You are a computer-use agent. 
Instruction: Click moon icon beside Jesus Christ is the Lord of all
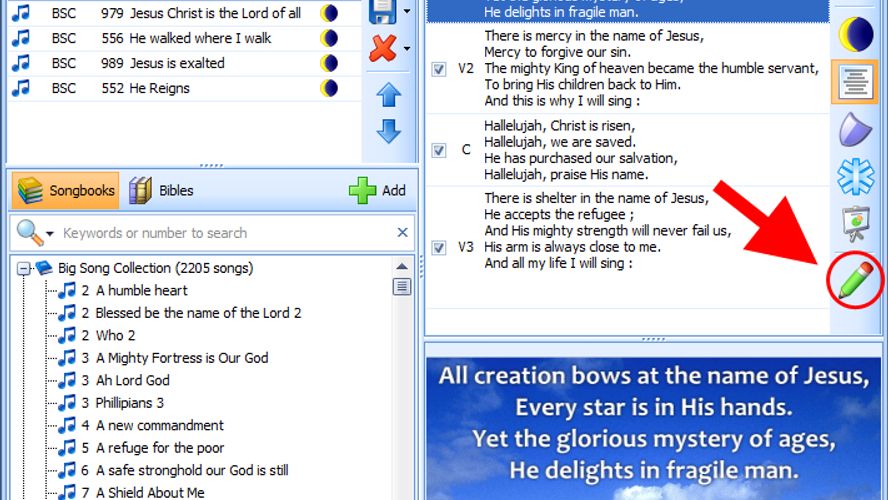pyautogui.click(x=329, y=13)
